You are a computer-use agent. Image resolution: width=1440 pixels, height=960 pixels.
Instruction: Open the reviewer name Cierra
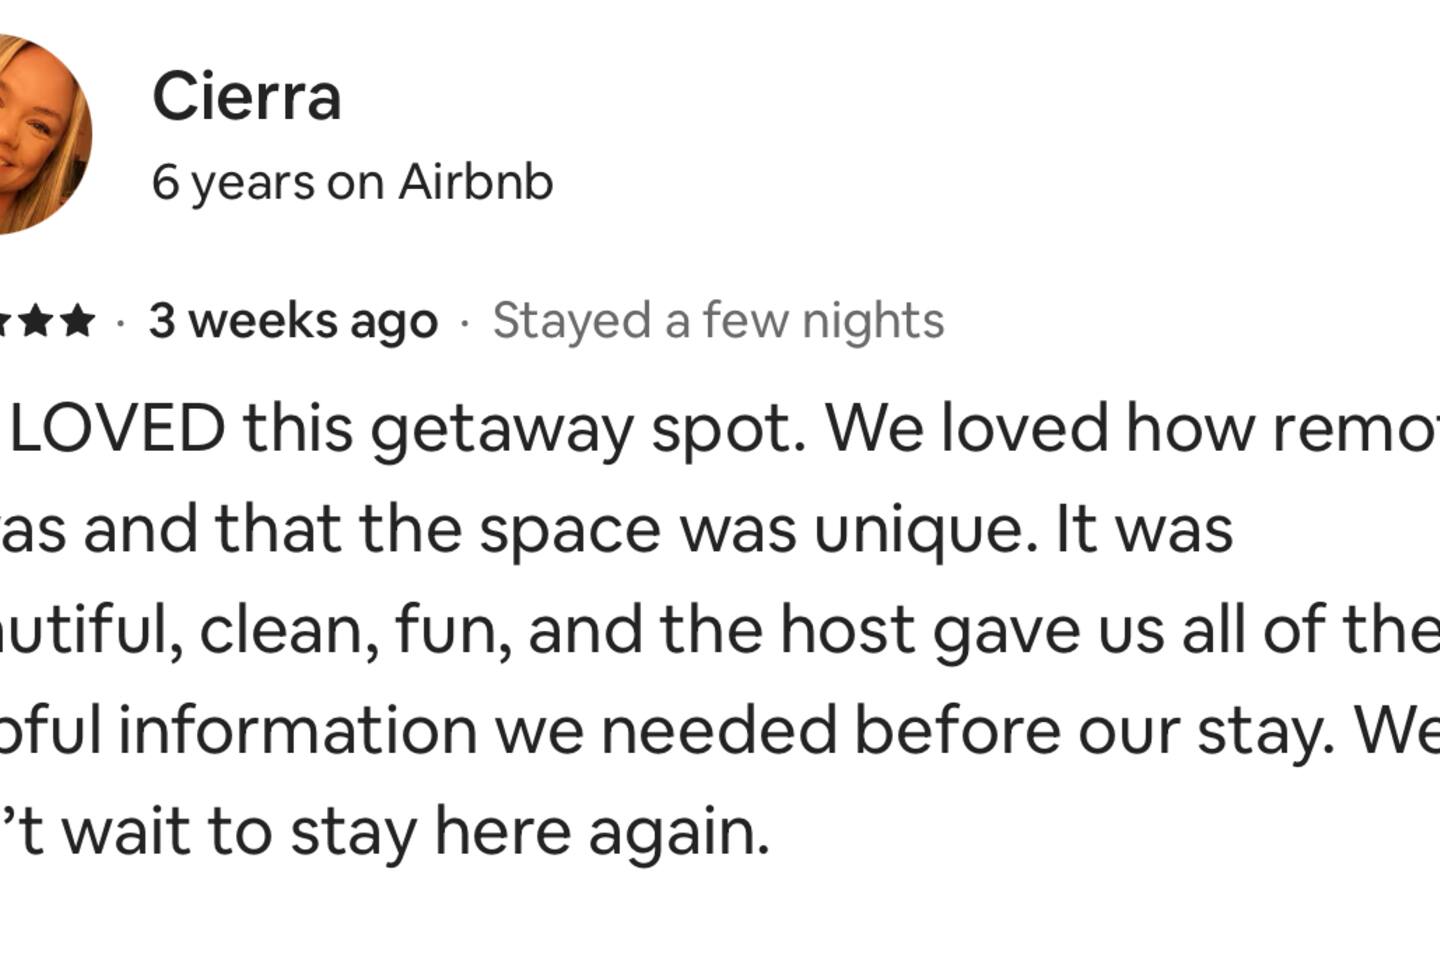(246, 98)
